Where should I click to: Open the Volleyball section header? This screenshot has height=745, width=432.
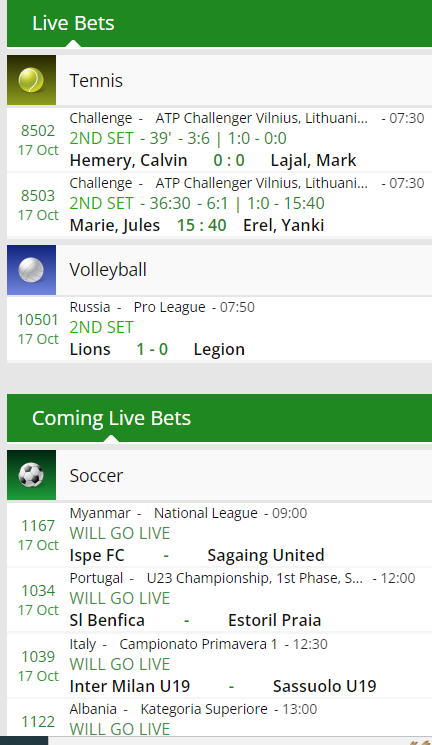click(x=220, y=270)
